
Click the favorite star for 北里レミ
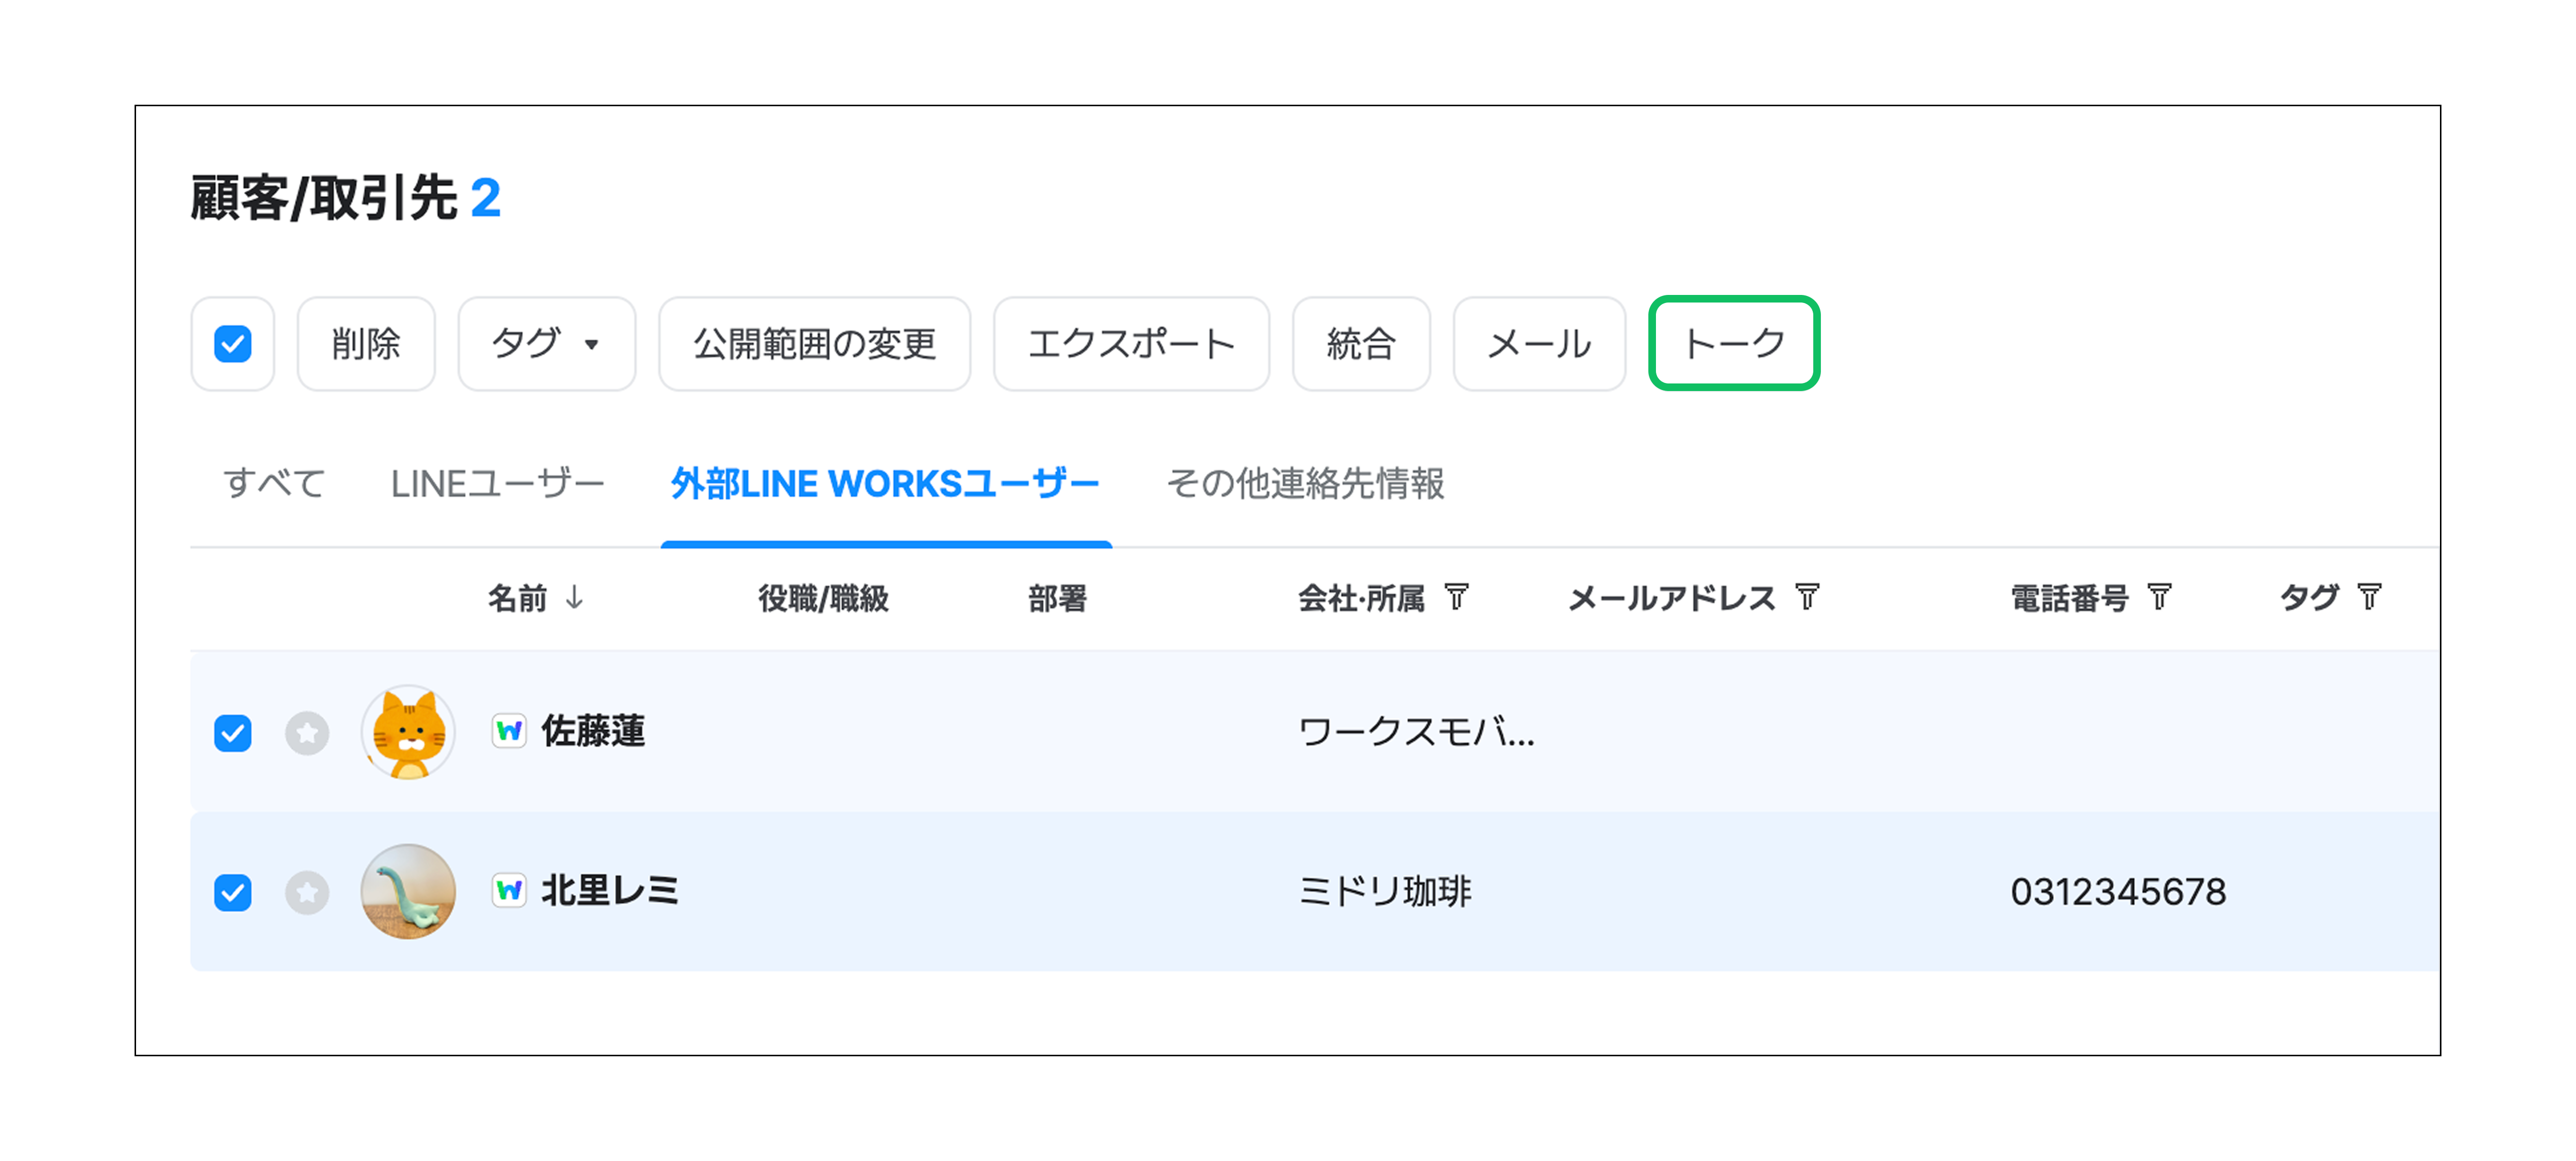tap(307, 892)
